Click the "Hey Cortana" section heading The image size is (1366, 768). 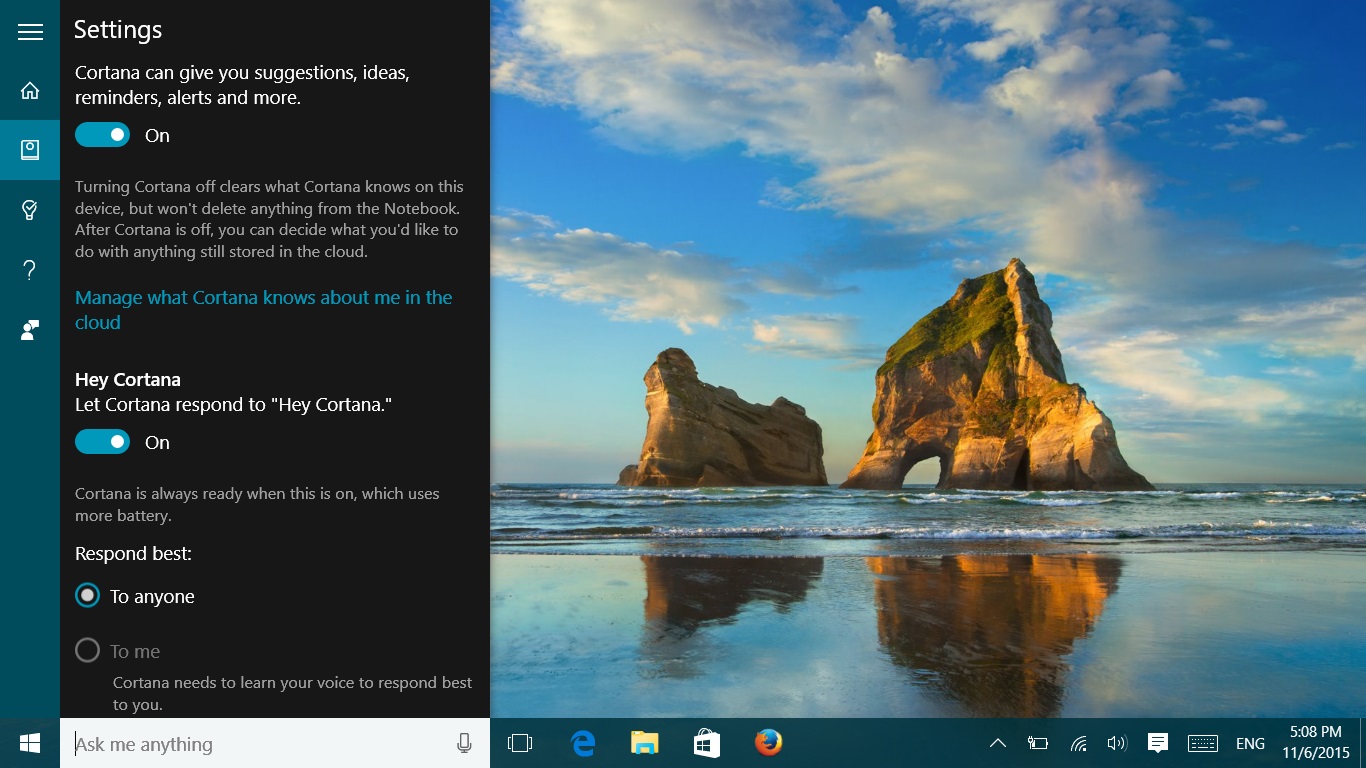pos(128,380)
